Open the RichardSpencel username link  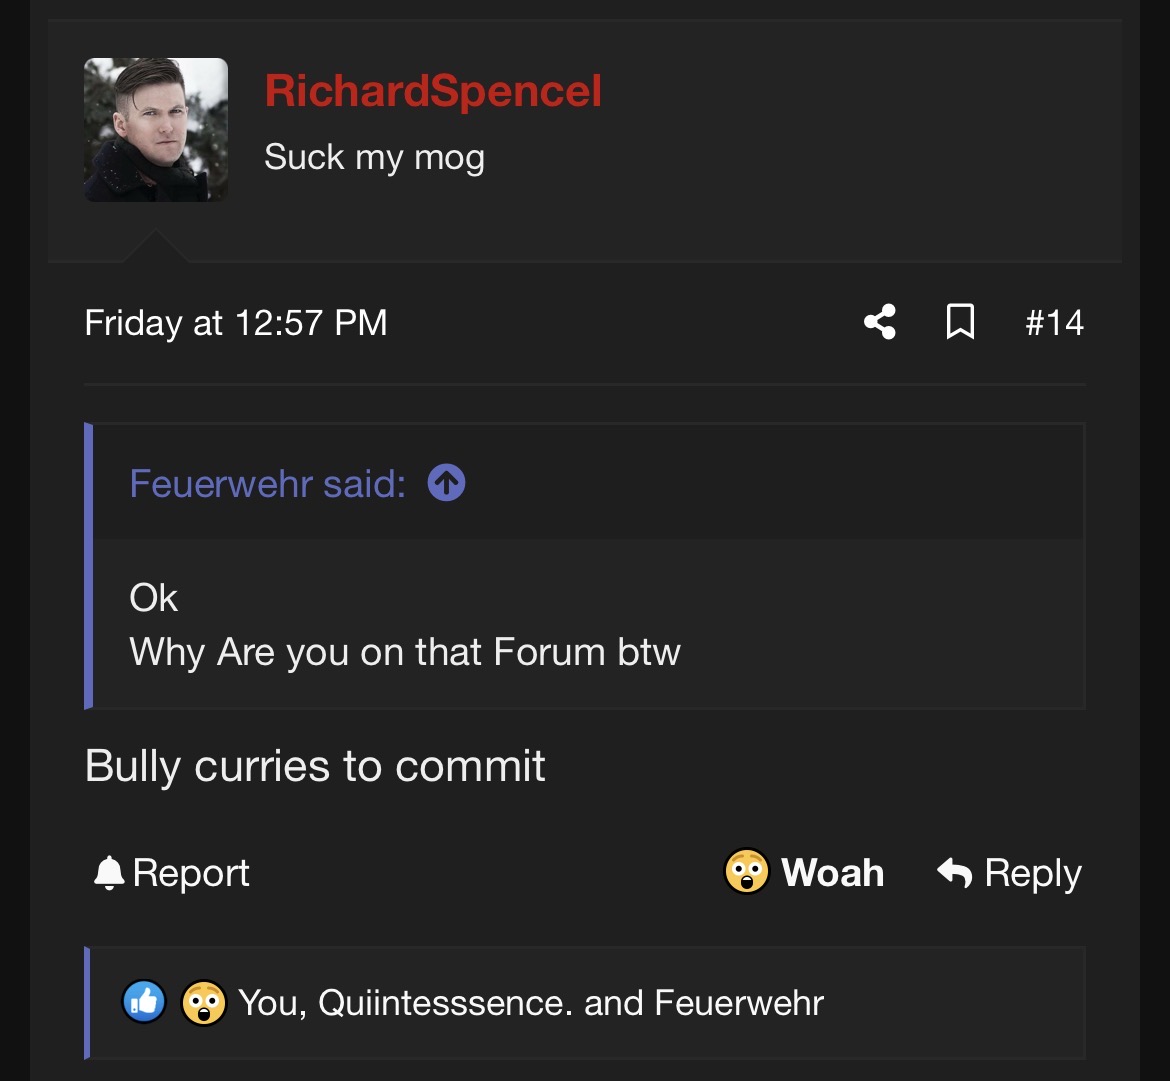coord(433,92)
